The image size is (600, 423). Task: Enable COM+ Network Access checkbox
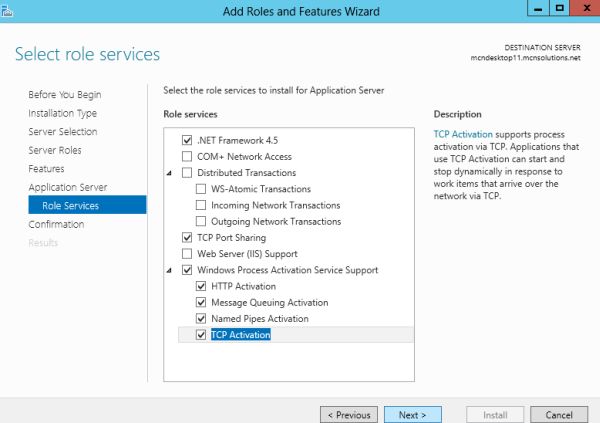coord(187,157)
